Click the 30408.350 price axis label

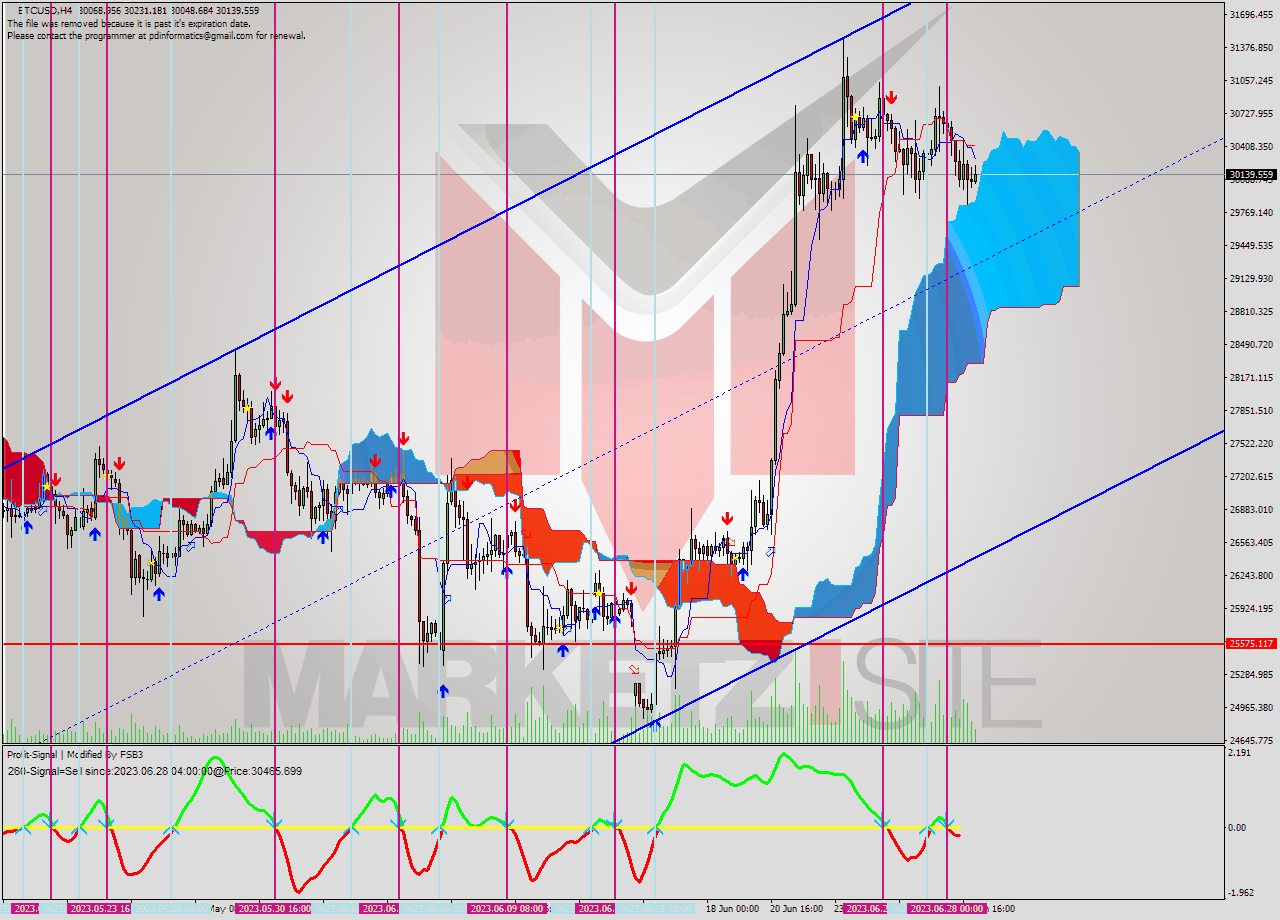[x=1251, y=146]
